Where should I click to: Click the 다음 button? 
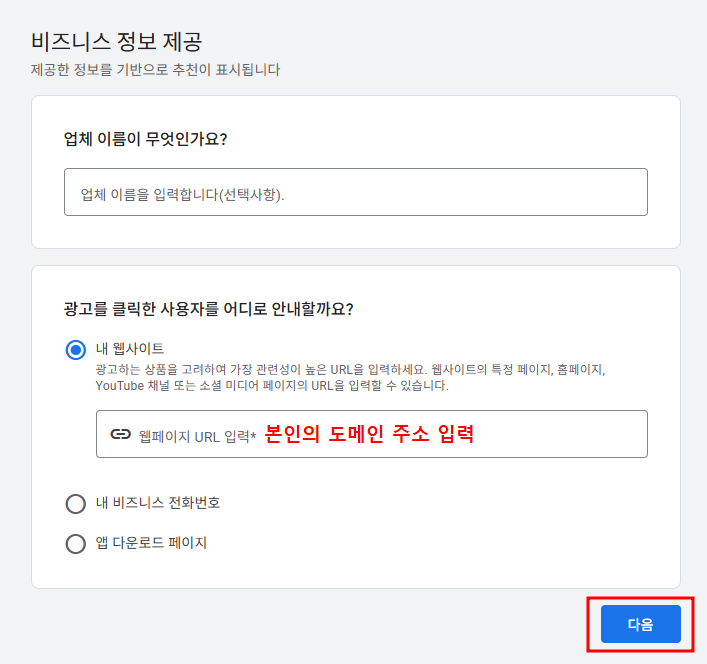coord(641,624)
